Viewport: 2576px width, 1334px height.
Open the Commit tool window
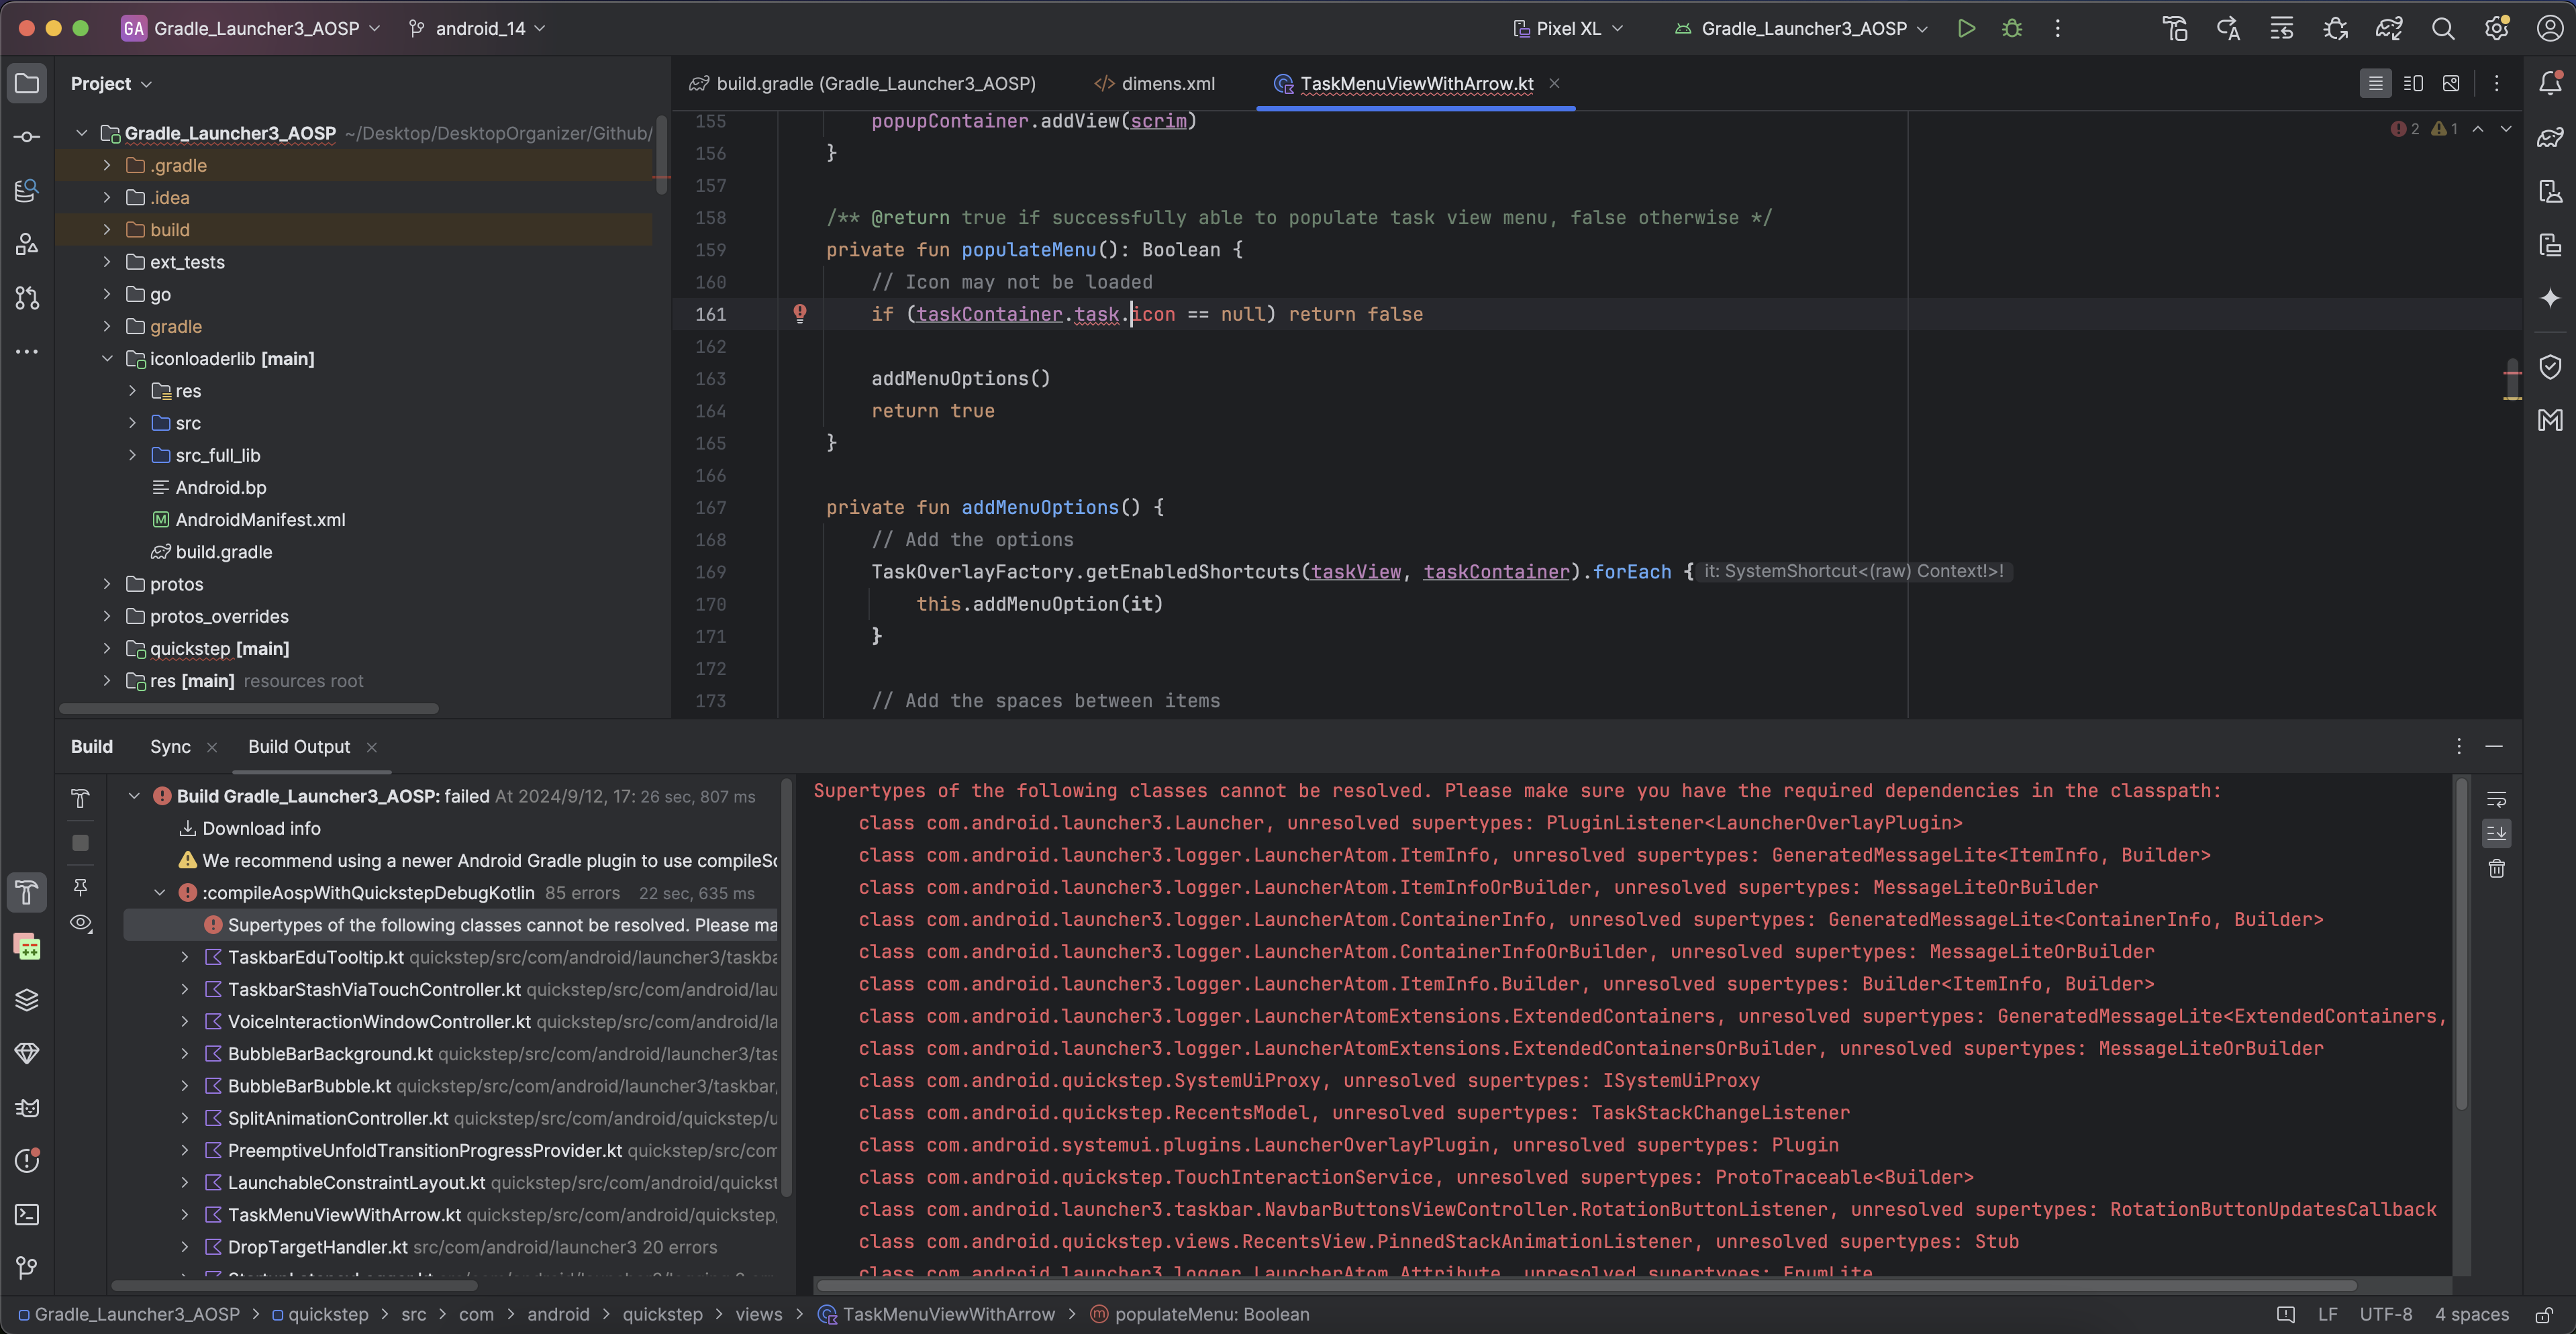(27, 137)
